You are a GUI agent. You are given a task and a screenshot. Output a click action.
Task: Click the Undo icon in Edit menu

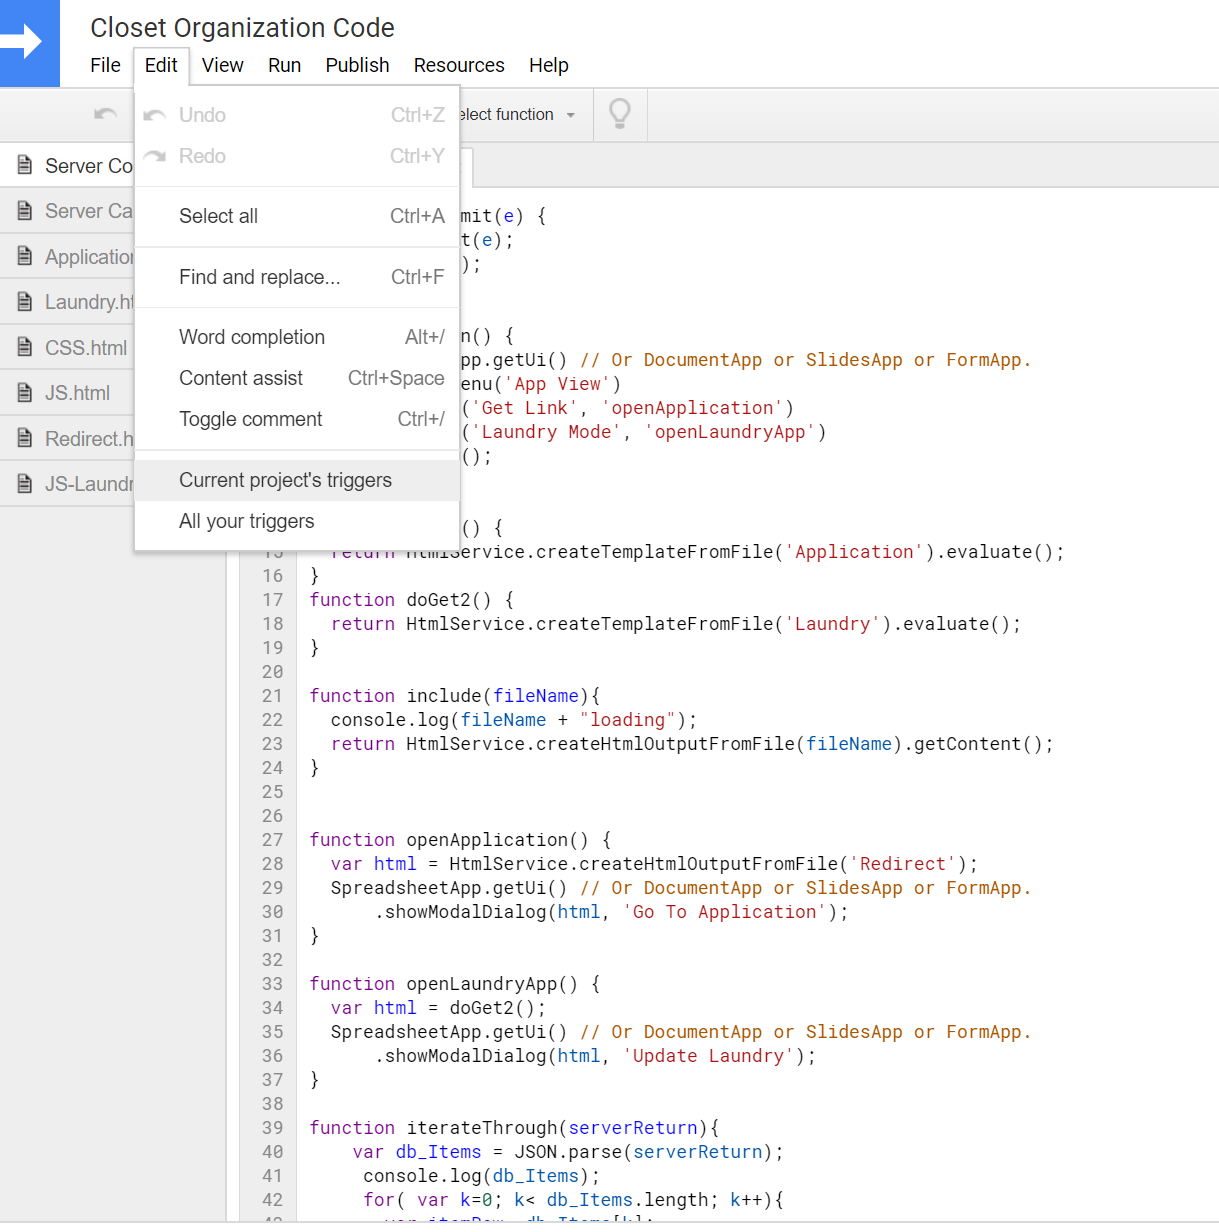pos(155,115)
